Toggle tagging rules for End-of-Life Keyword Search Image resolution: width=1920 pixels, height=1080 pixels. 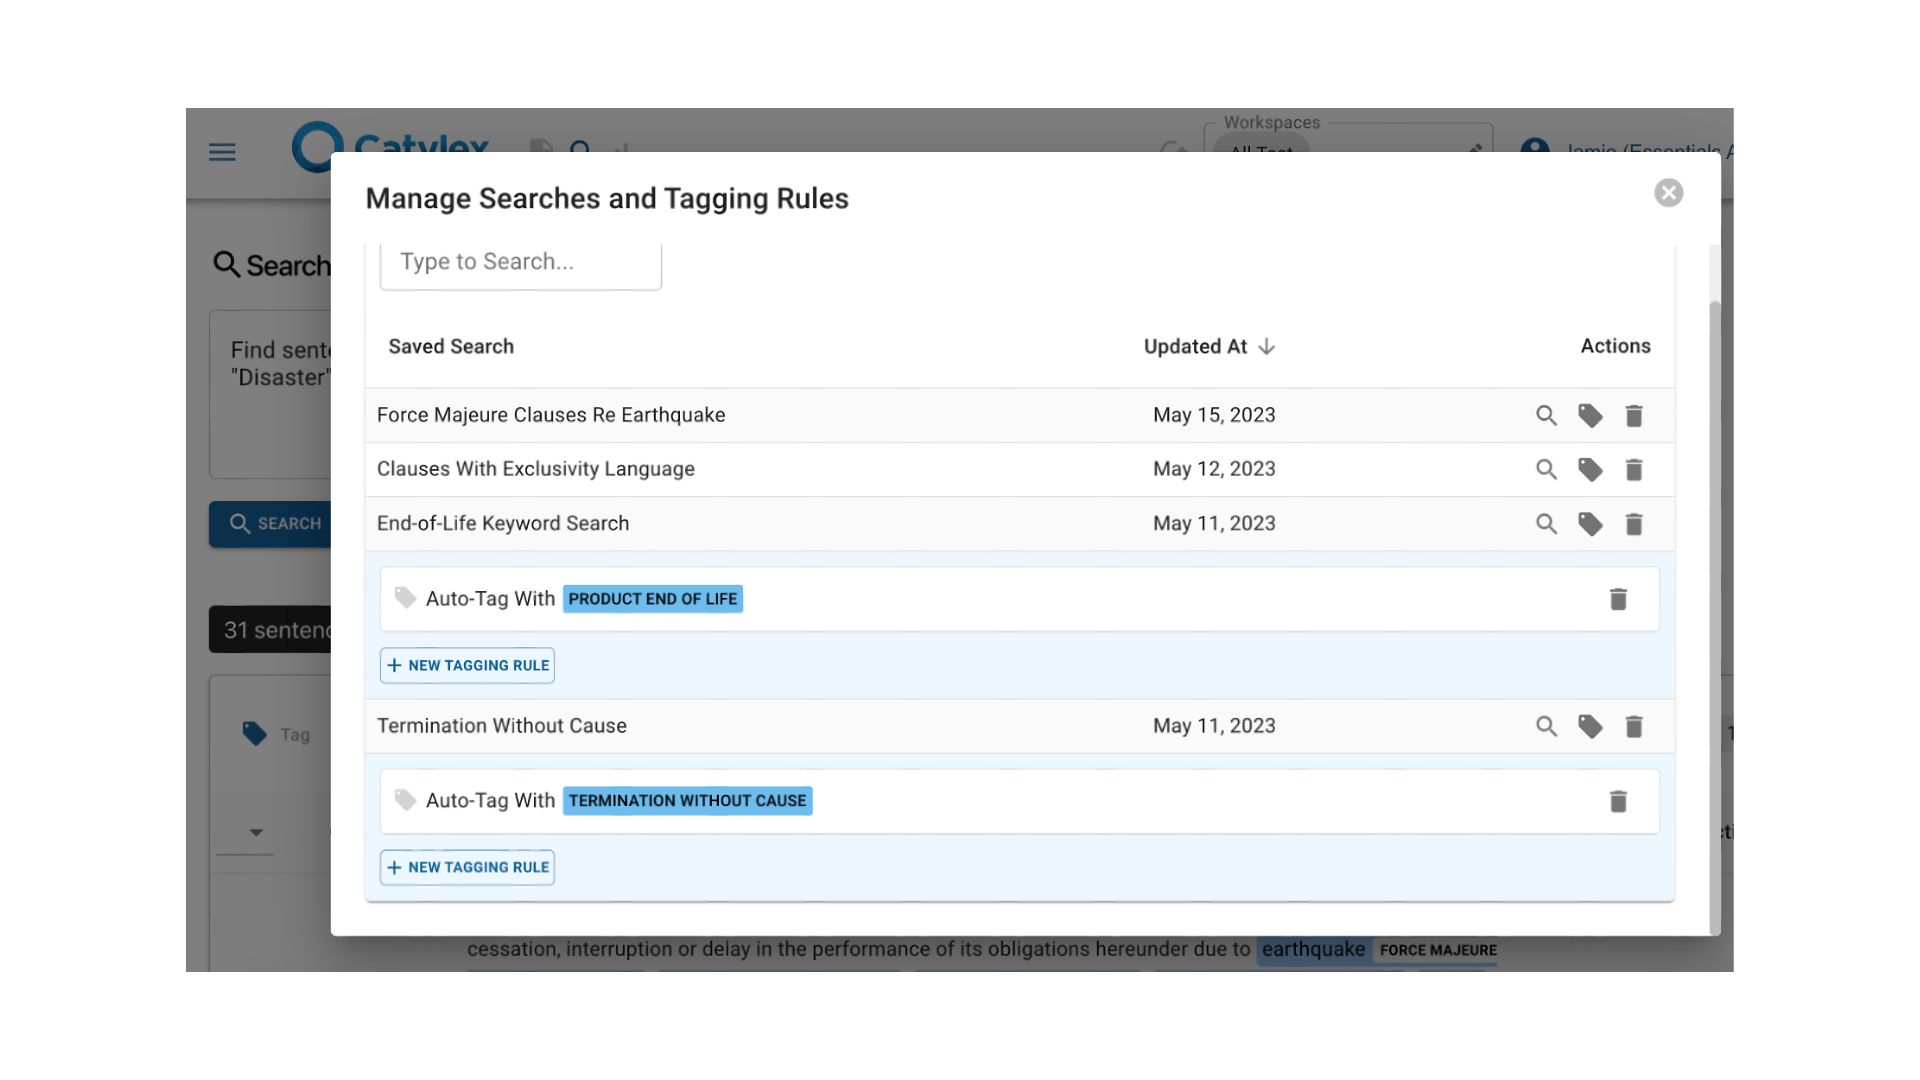point(1590,524)
